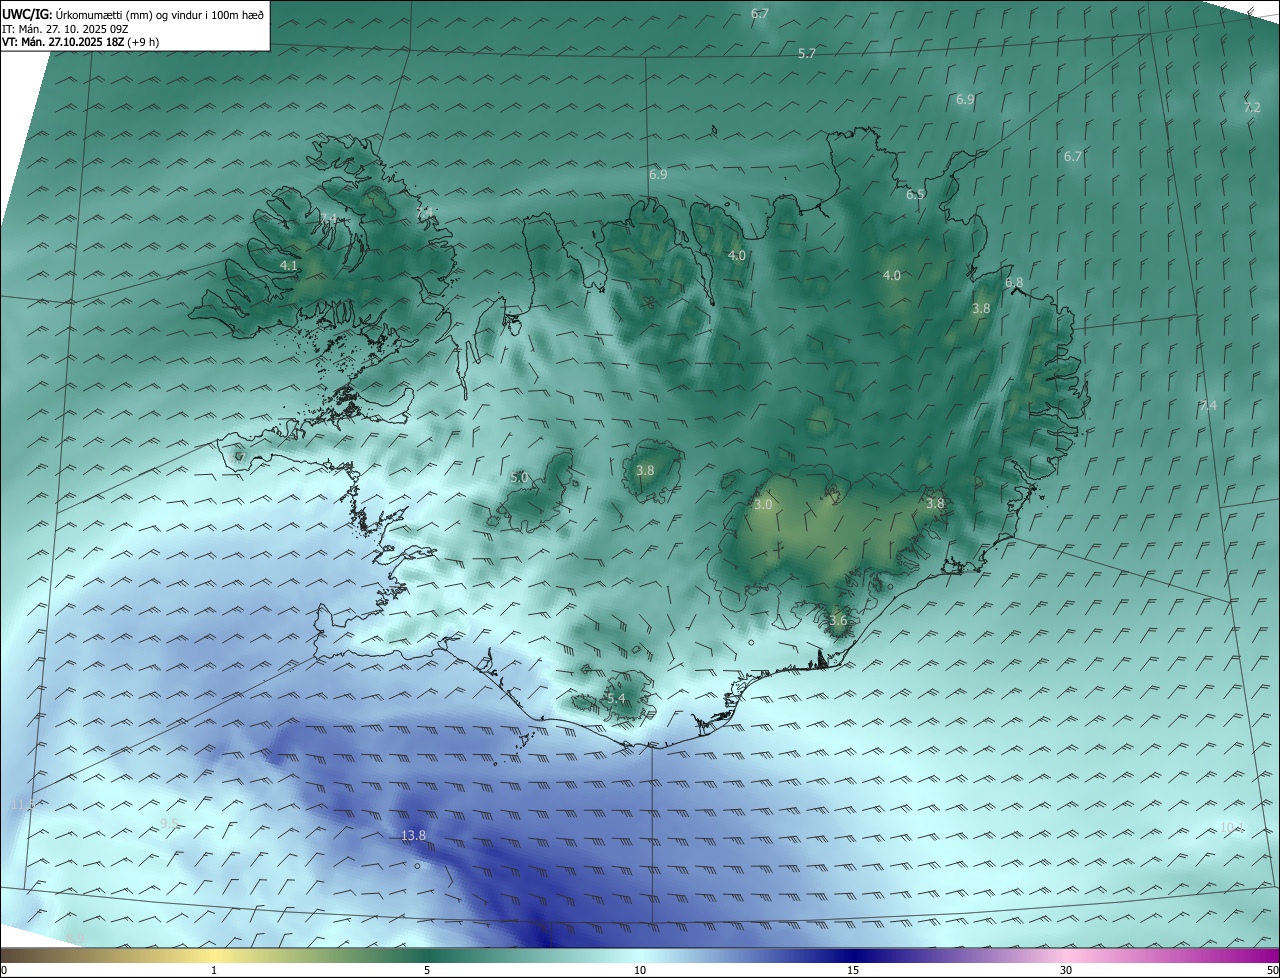
Task: Click the 13.8 precipitable water label offshore
Action: click(x=413, y=836)
